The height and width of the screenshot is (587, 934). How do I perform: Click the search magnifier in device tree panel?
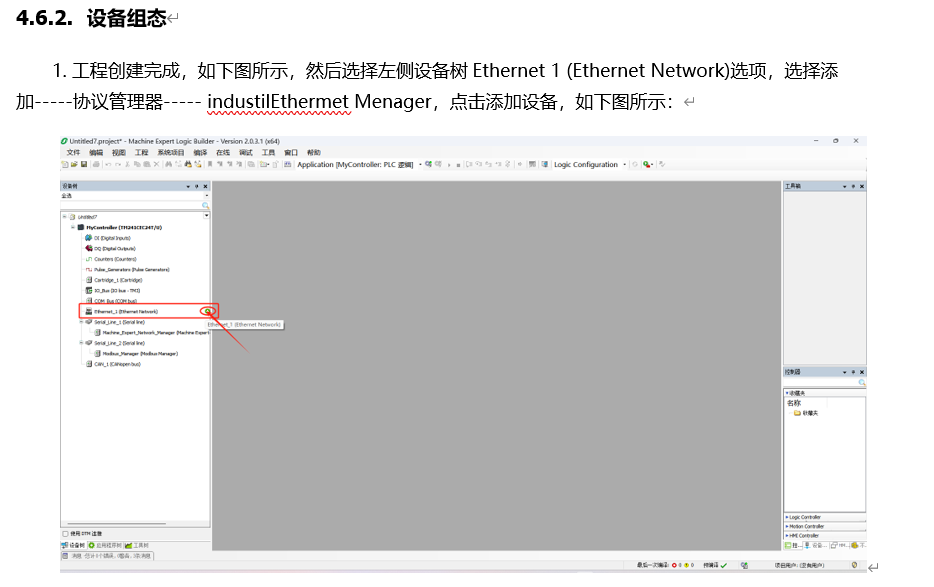click(206, 206)
